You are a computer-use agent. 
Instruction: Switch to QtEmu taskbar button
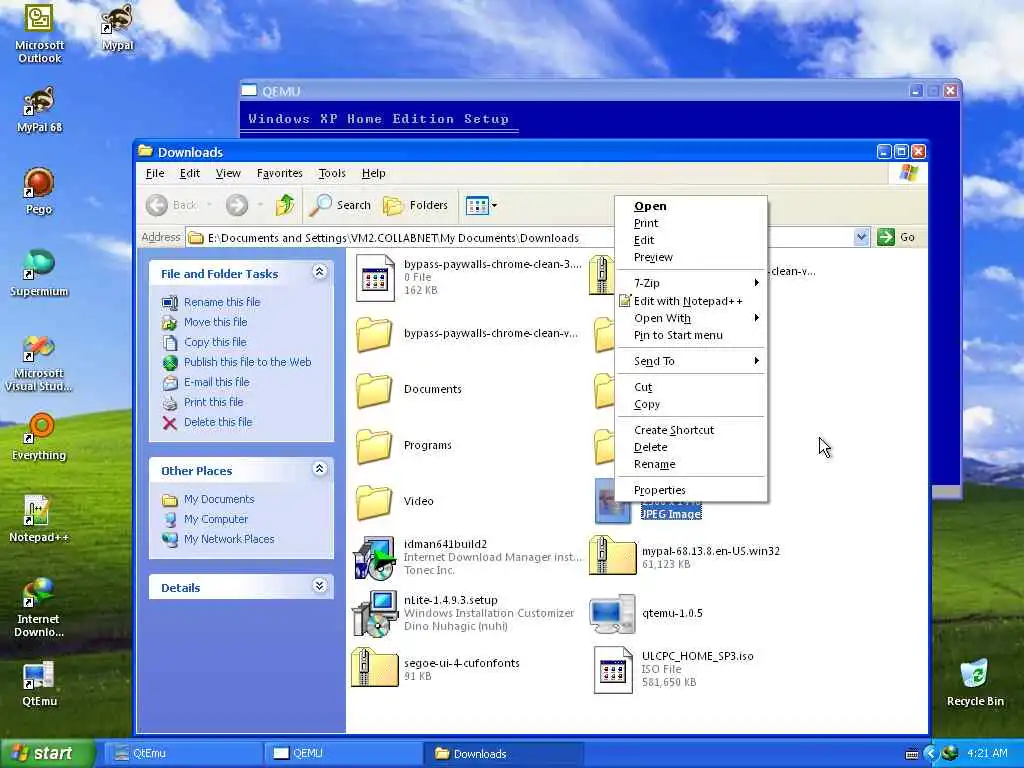coord(184,753)
